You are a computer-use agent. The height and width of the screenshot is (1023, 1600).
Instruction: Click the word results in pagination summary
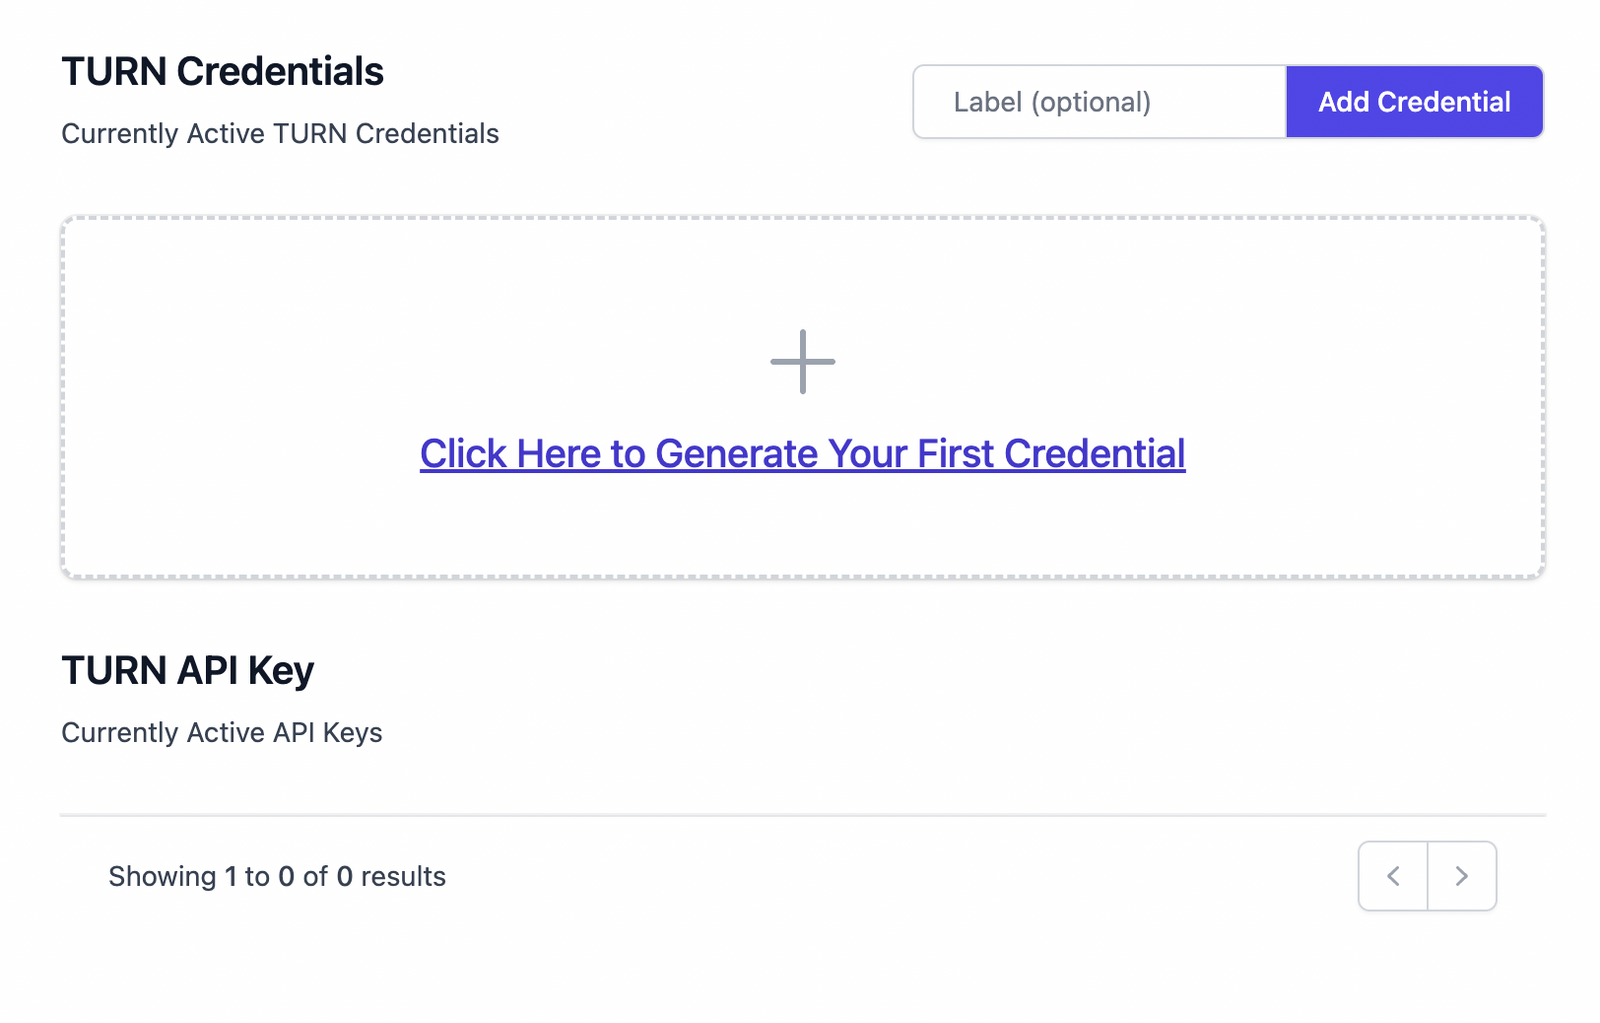pyautogui.click(x=403, y=877)
